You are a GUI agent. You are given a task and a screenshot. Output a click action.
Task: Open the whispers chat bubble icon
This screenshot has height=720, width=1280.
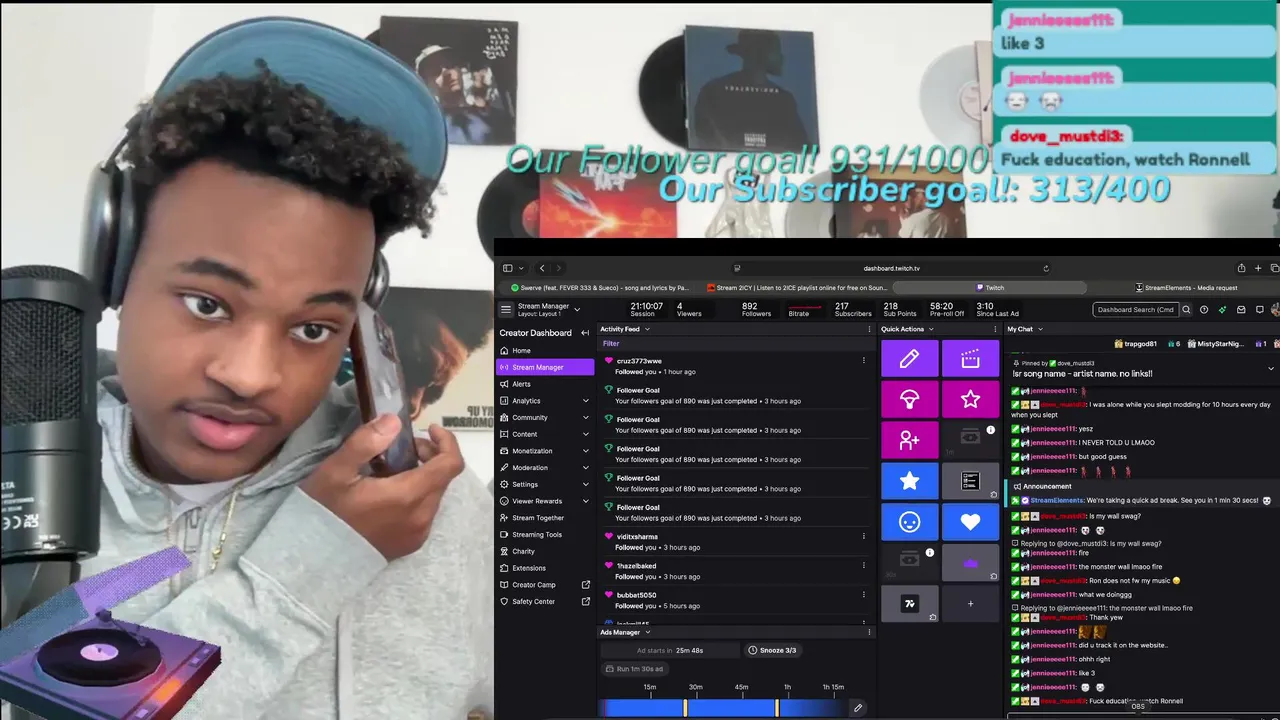click(x=1260, y=310)
